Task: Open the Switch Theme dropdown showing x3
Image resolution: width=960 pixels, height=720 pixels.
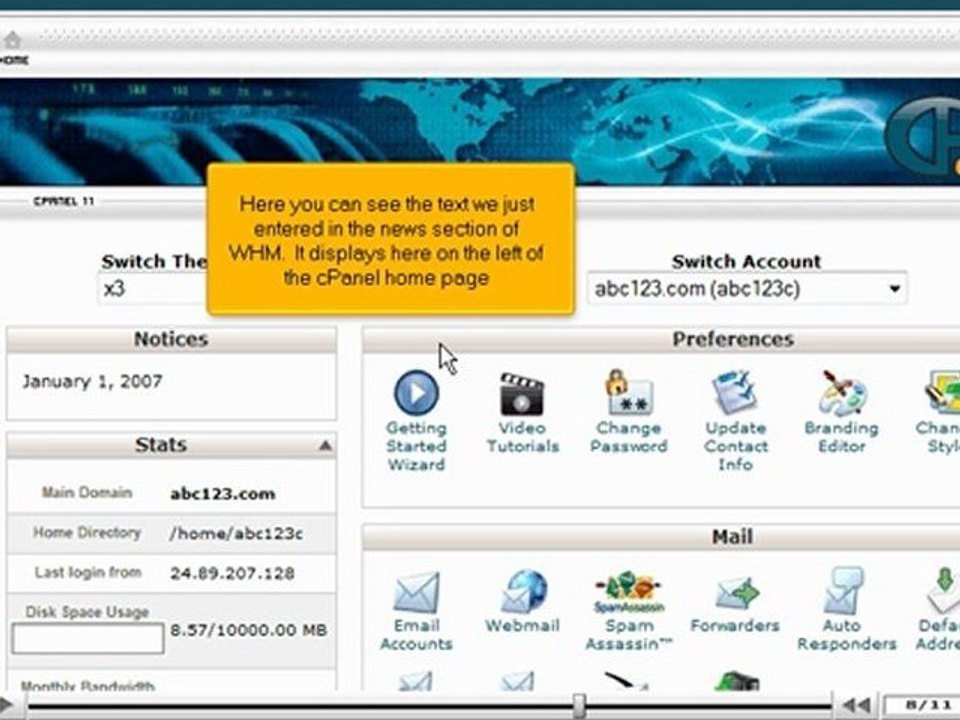Action: point(153,288)
